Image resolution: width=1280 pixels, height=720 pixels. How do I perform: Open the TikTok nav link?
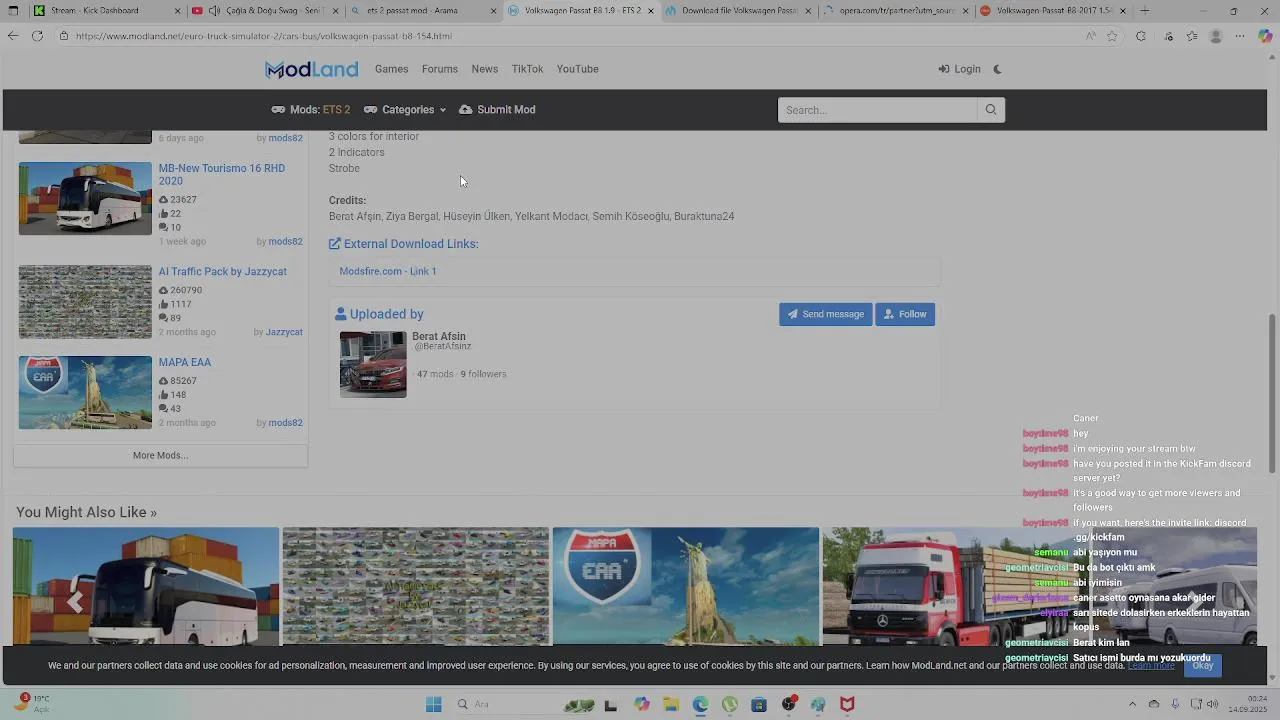[x=527, y=69]
